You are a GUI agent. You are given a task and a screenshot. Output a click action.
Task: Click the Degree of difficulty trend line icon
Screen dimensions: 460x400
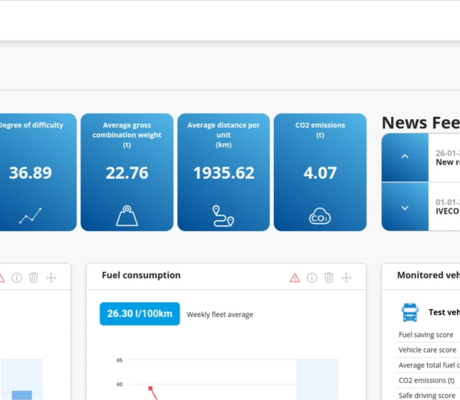point(30,216)
